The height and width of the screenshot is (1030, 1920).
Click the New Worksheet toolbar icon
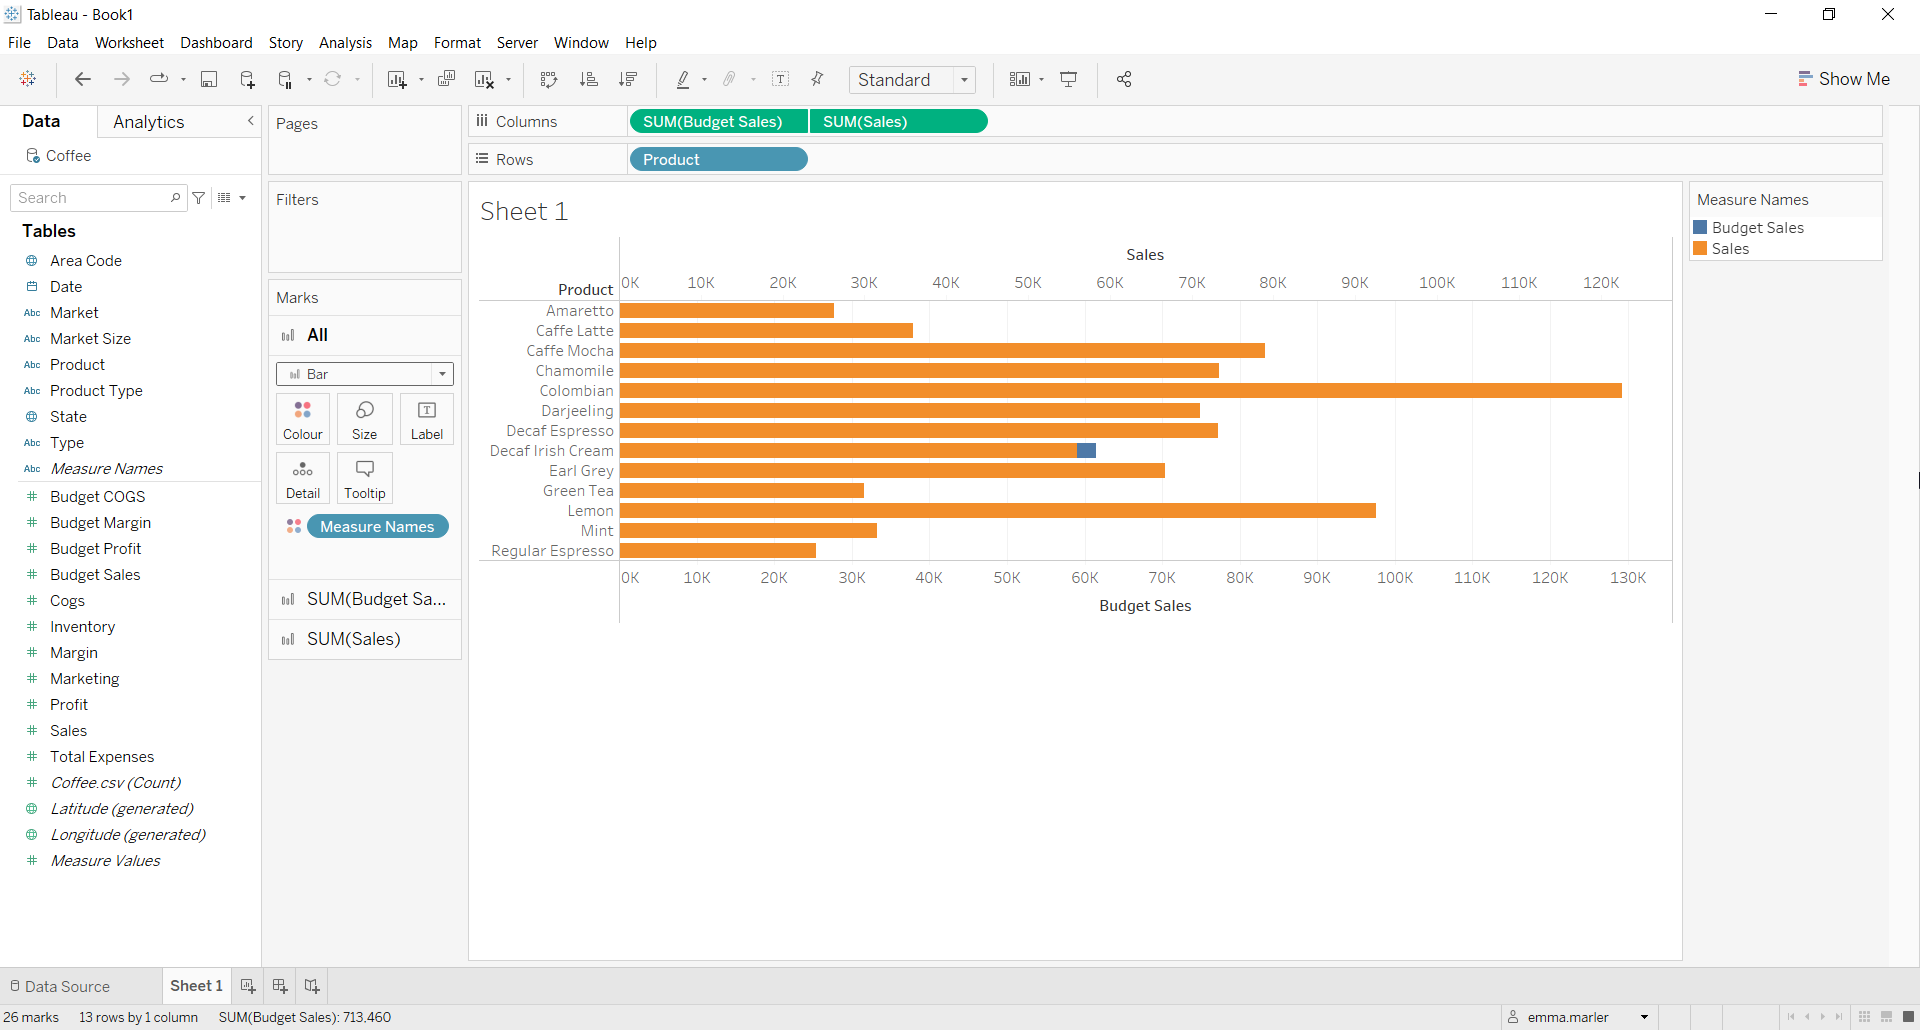tap(396, 79)
